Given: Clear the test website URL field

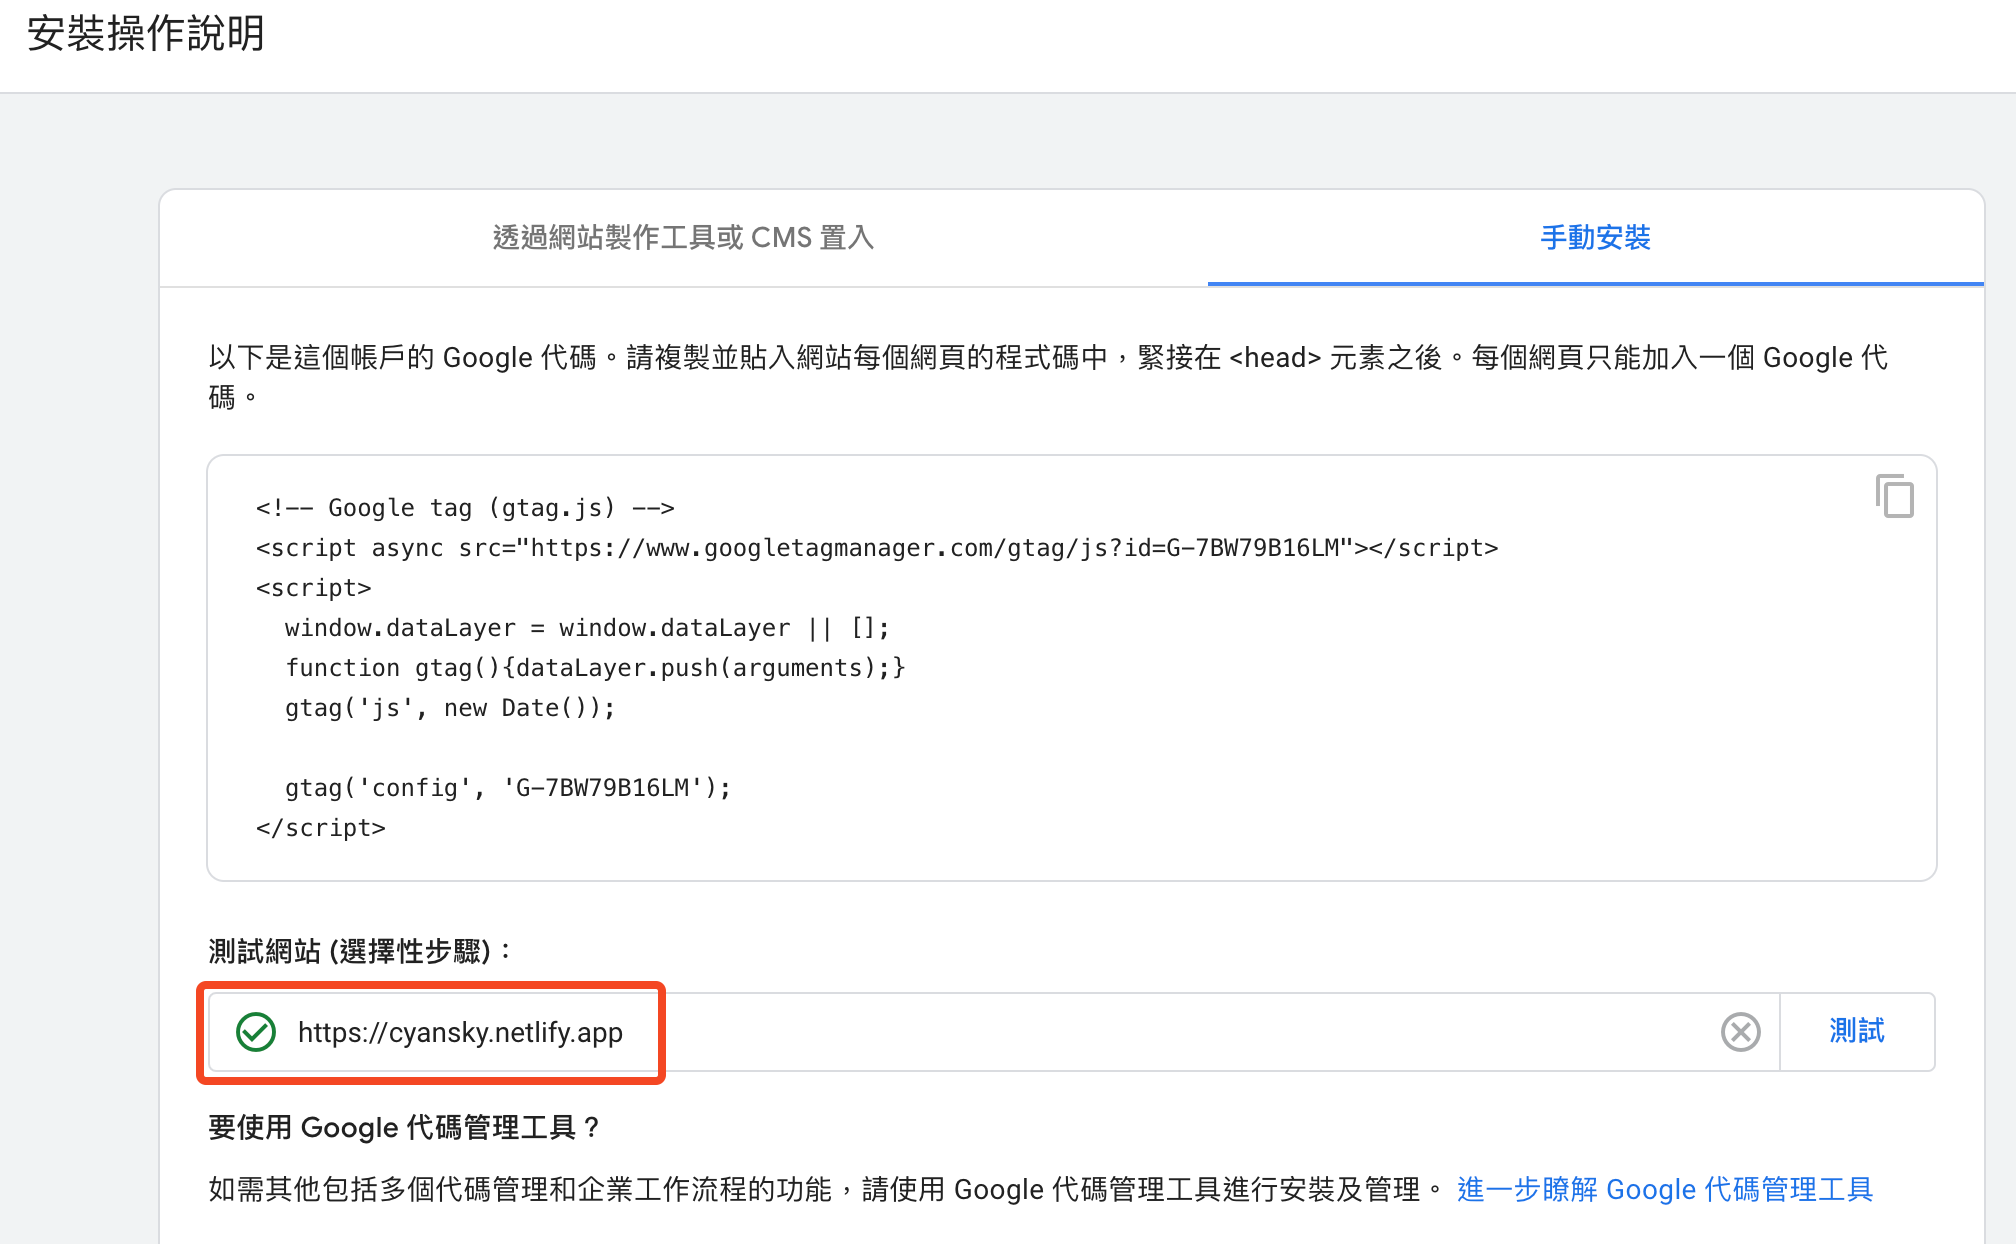Looking at the screenshot, I should (x=1740, y=1032).
